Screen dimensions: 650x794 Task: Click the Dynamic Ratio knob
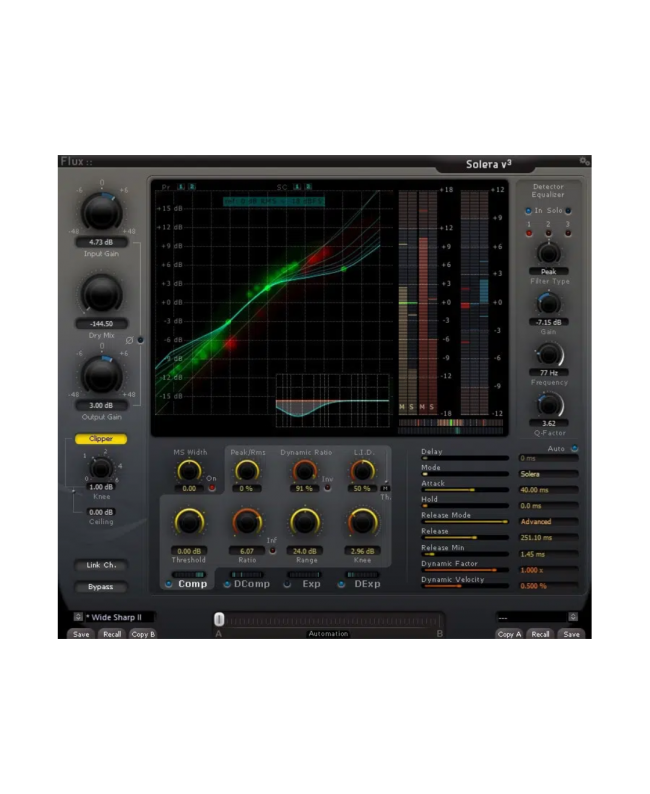click(x=304, y=471)
